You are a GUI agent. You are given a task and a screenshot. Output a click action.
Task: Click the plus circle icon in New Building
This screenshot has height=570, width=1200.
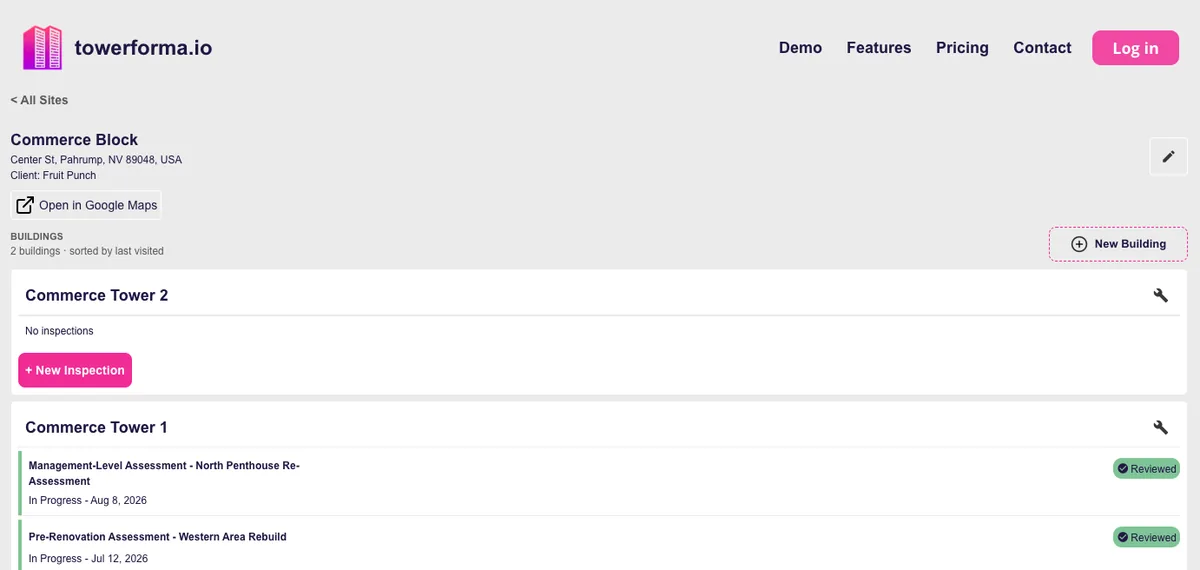tap(1079, 244)
